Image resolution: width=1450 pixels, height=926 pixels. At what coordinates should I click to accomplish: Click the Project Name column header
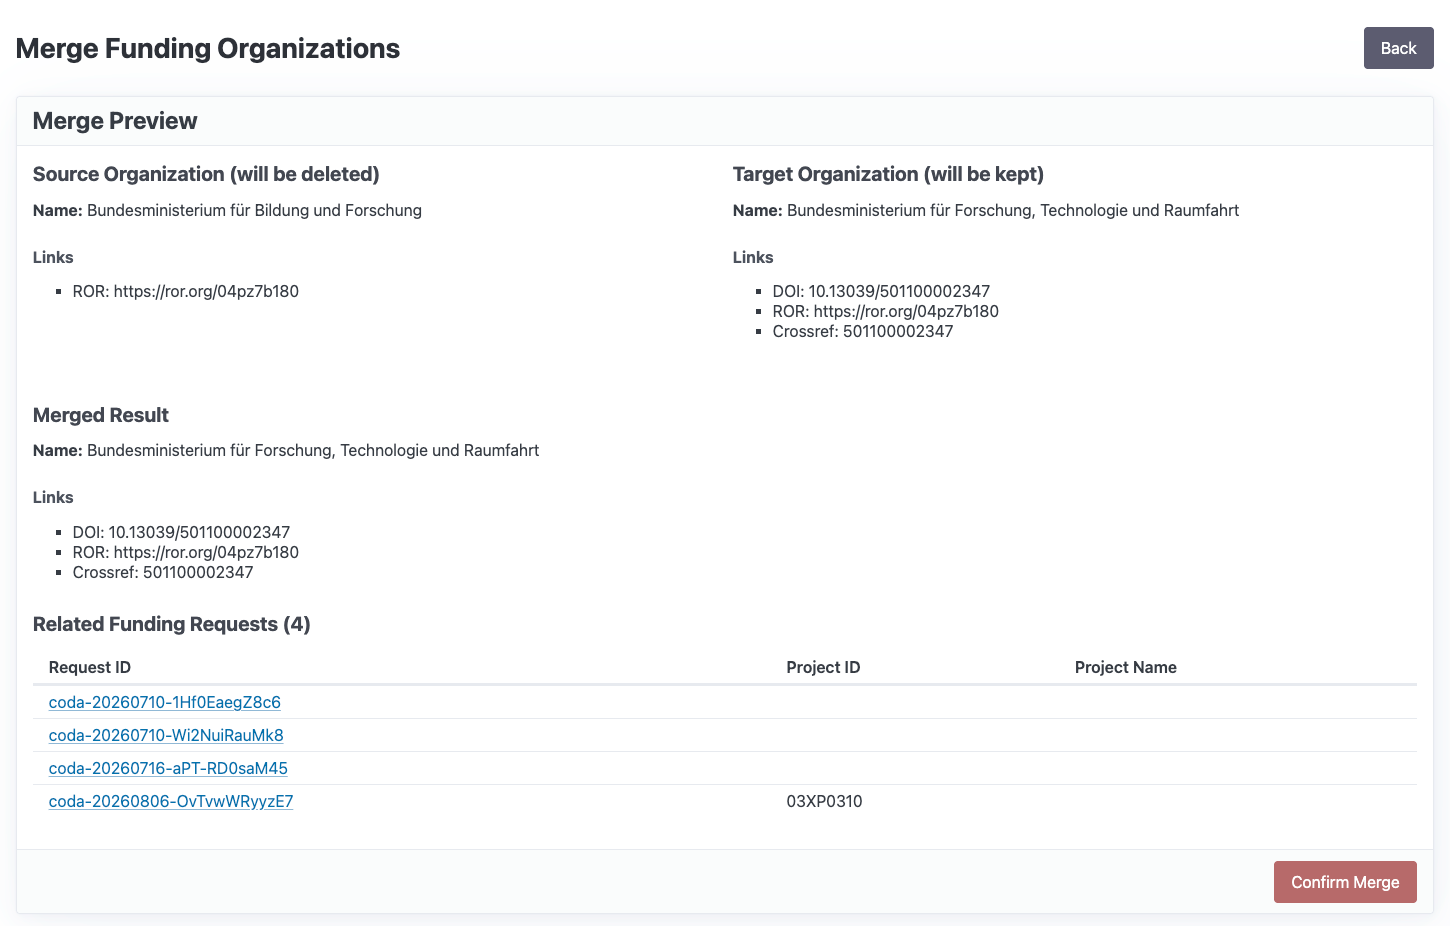click(x=1125, y=667)
